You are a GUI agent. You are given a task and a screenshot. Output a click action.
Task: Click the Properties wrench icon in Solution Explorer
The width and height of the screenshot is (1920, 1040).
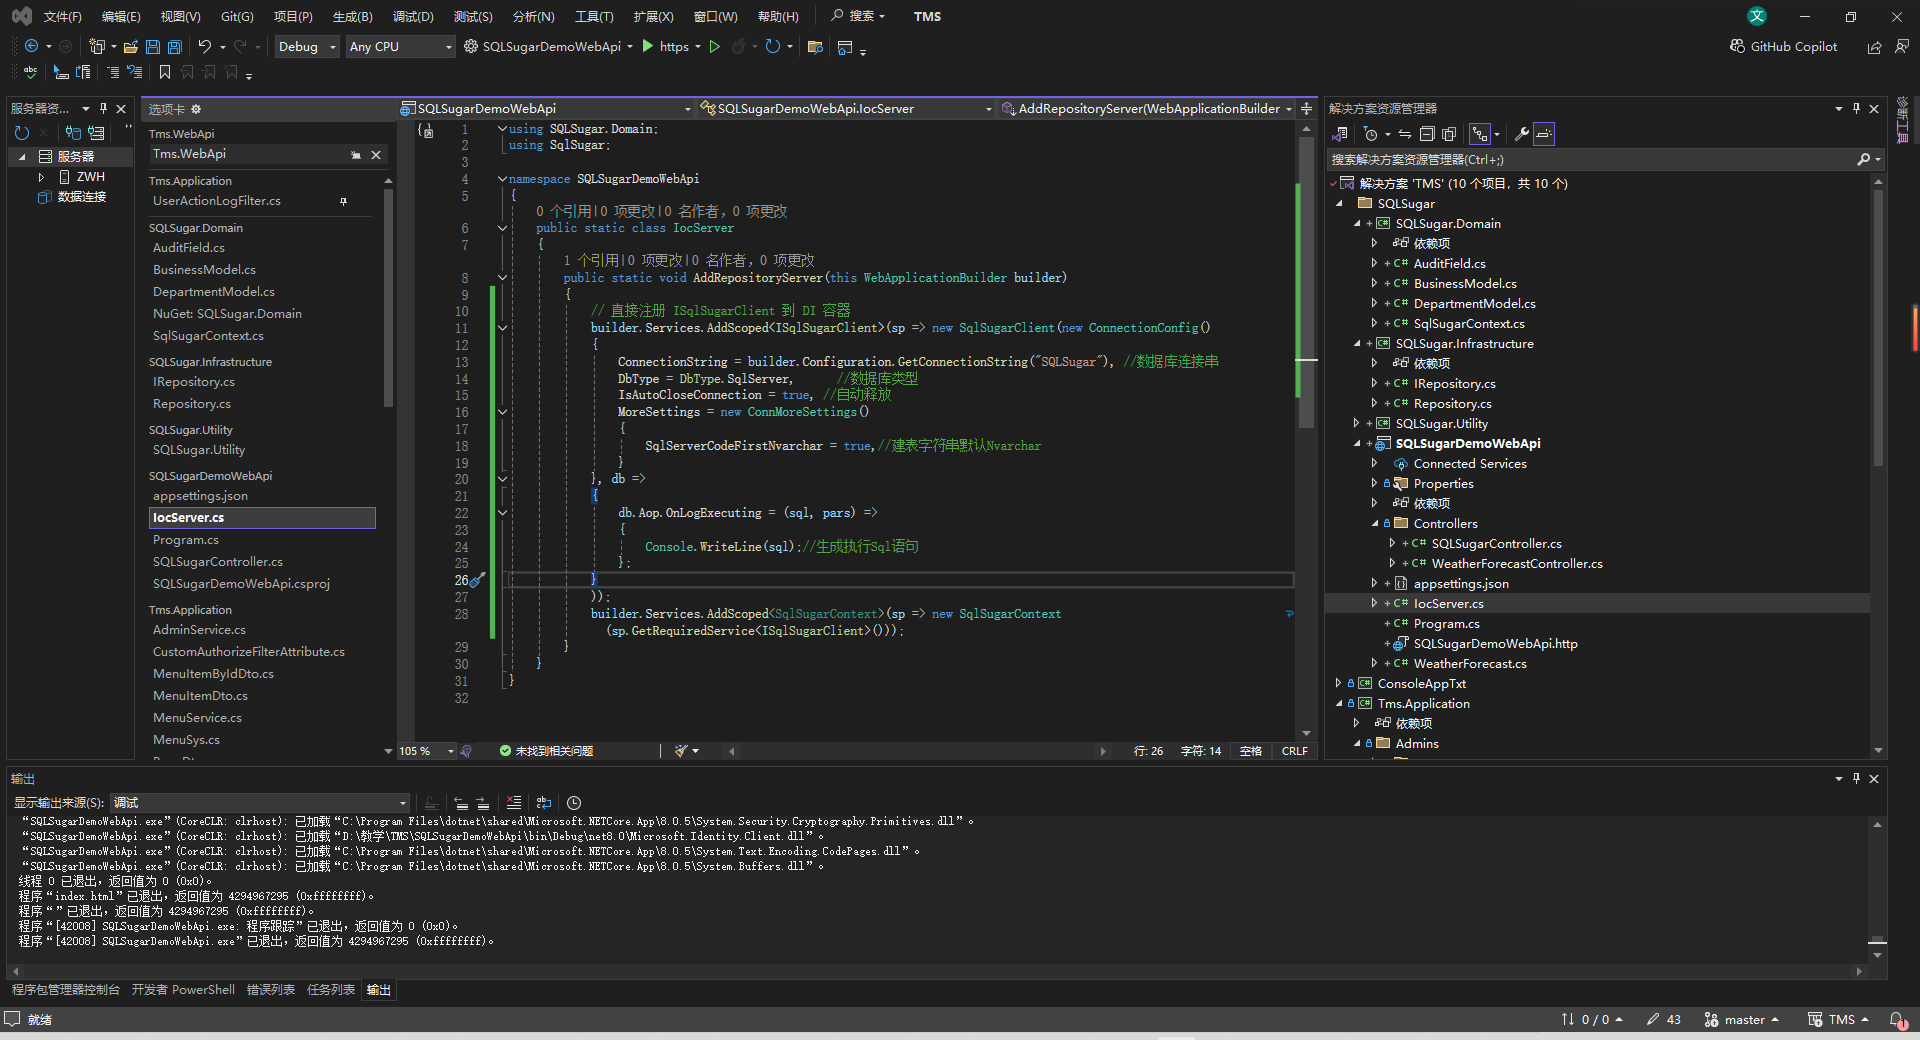(1522, 134)
